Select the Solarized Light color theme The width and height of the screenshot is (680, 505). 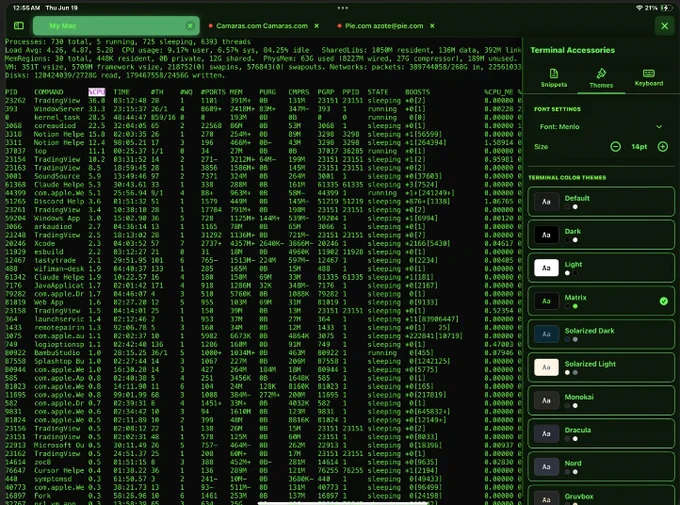(x=601, y=367)
